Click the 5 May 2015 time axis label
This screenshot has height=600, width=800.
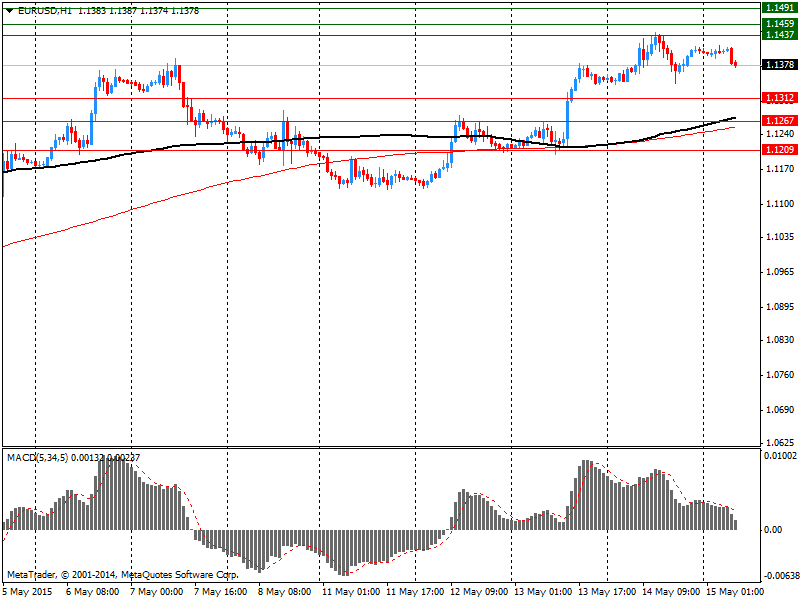click(28, 592)
